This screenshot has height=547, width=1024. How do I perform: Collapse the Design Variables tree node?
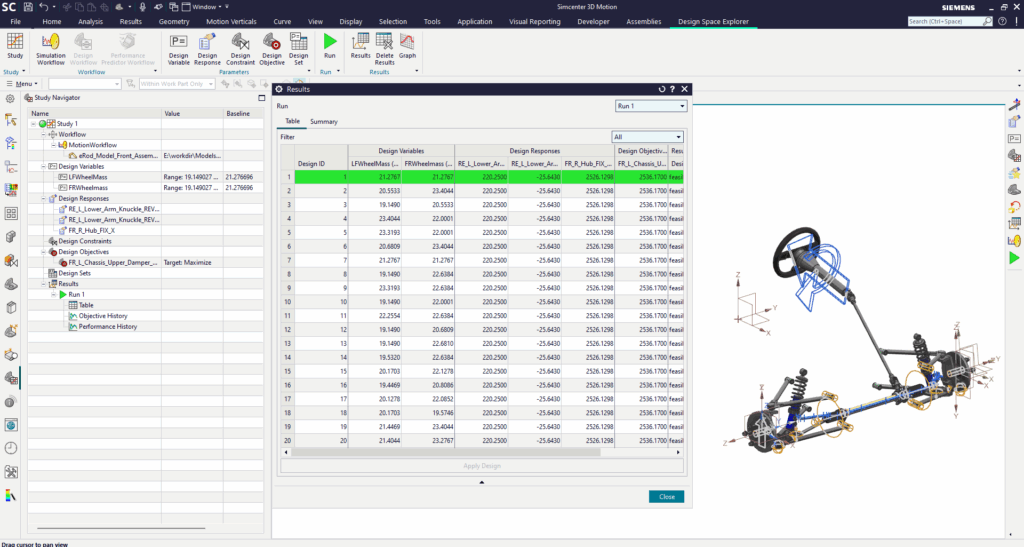[x=43, y=166]
